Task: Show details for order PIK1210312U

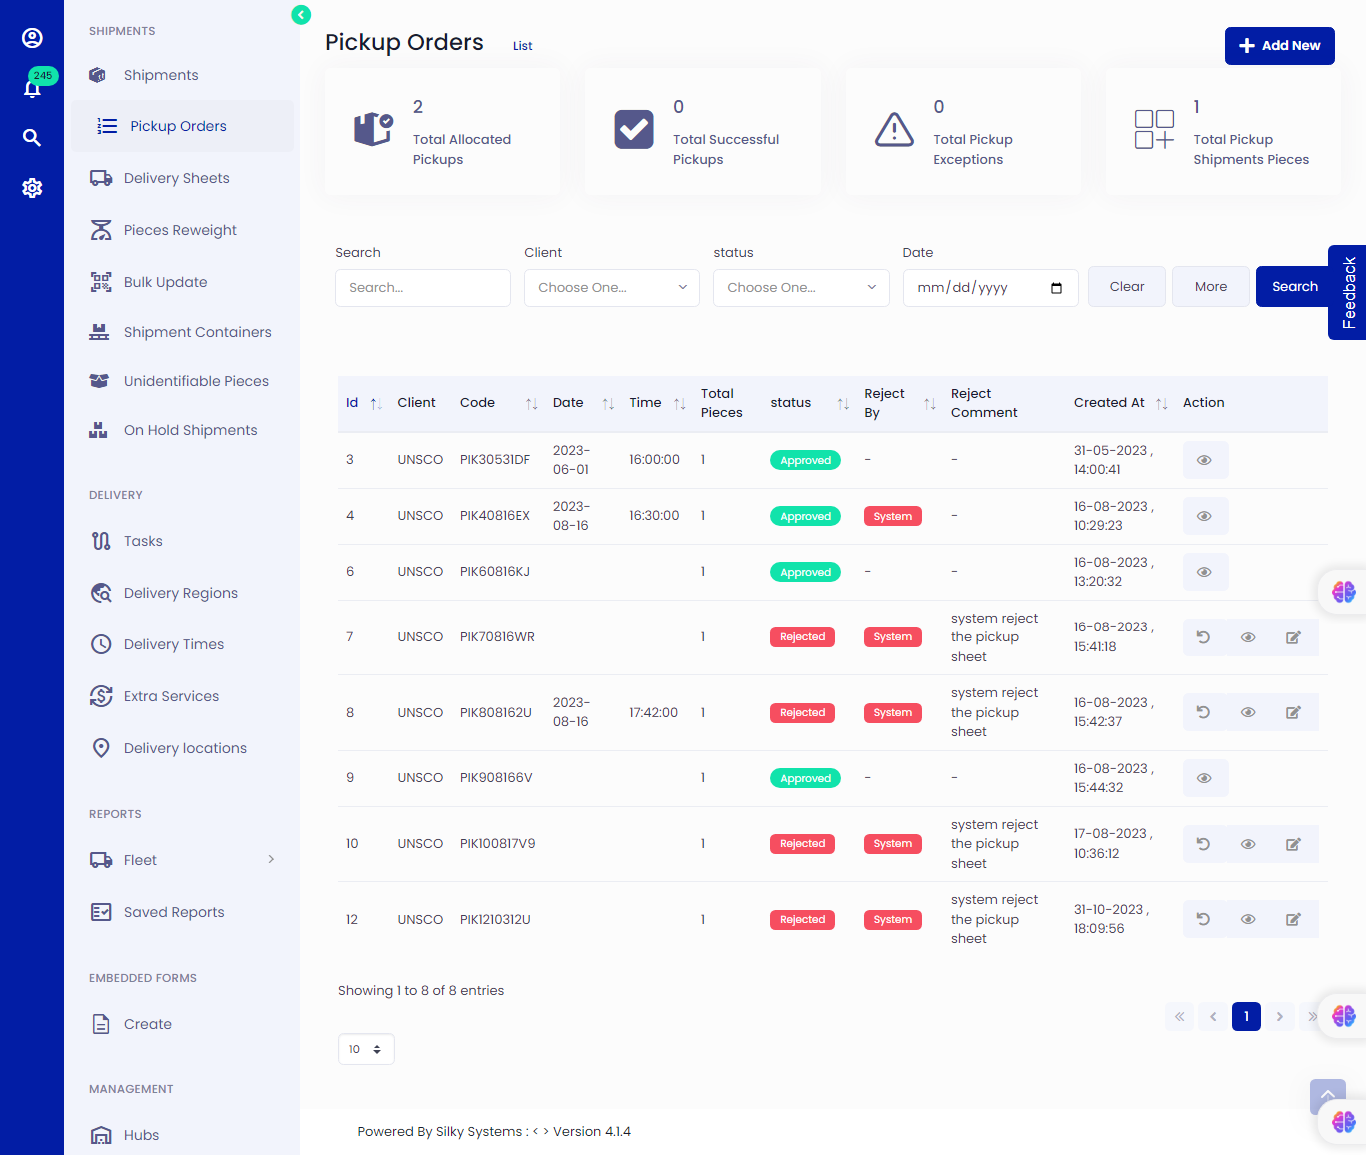Action: tap(1248, 919)
